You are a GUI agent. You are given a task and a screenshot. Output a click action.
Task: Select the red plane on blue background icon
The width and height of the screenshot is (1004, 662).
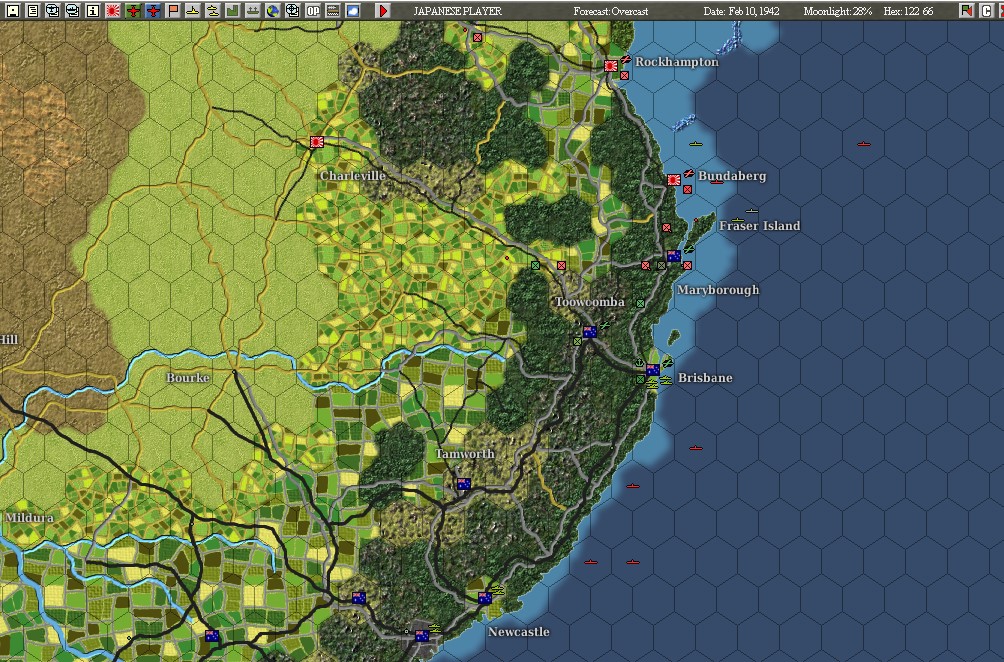[x=153, y=10]
